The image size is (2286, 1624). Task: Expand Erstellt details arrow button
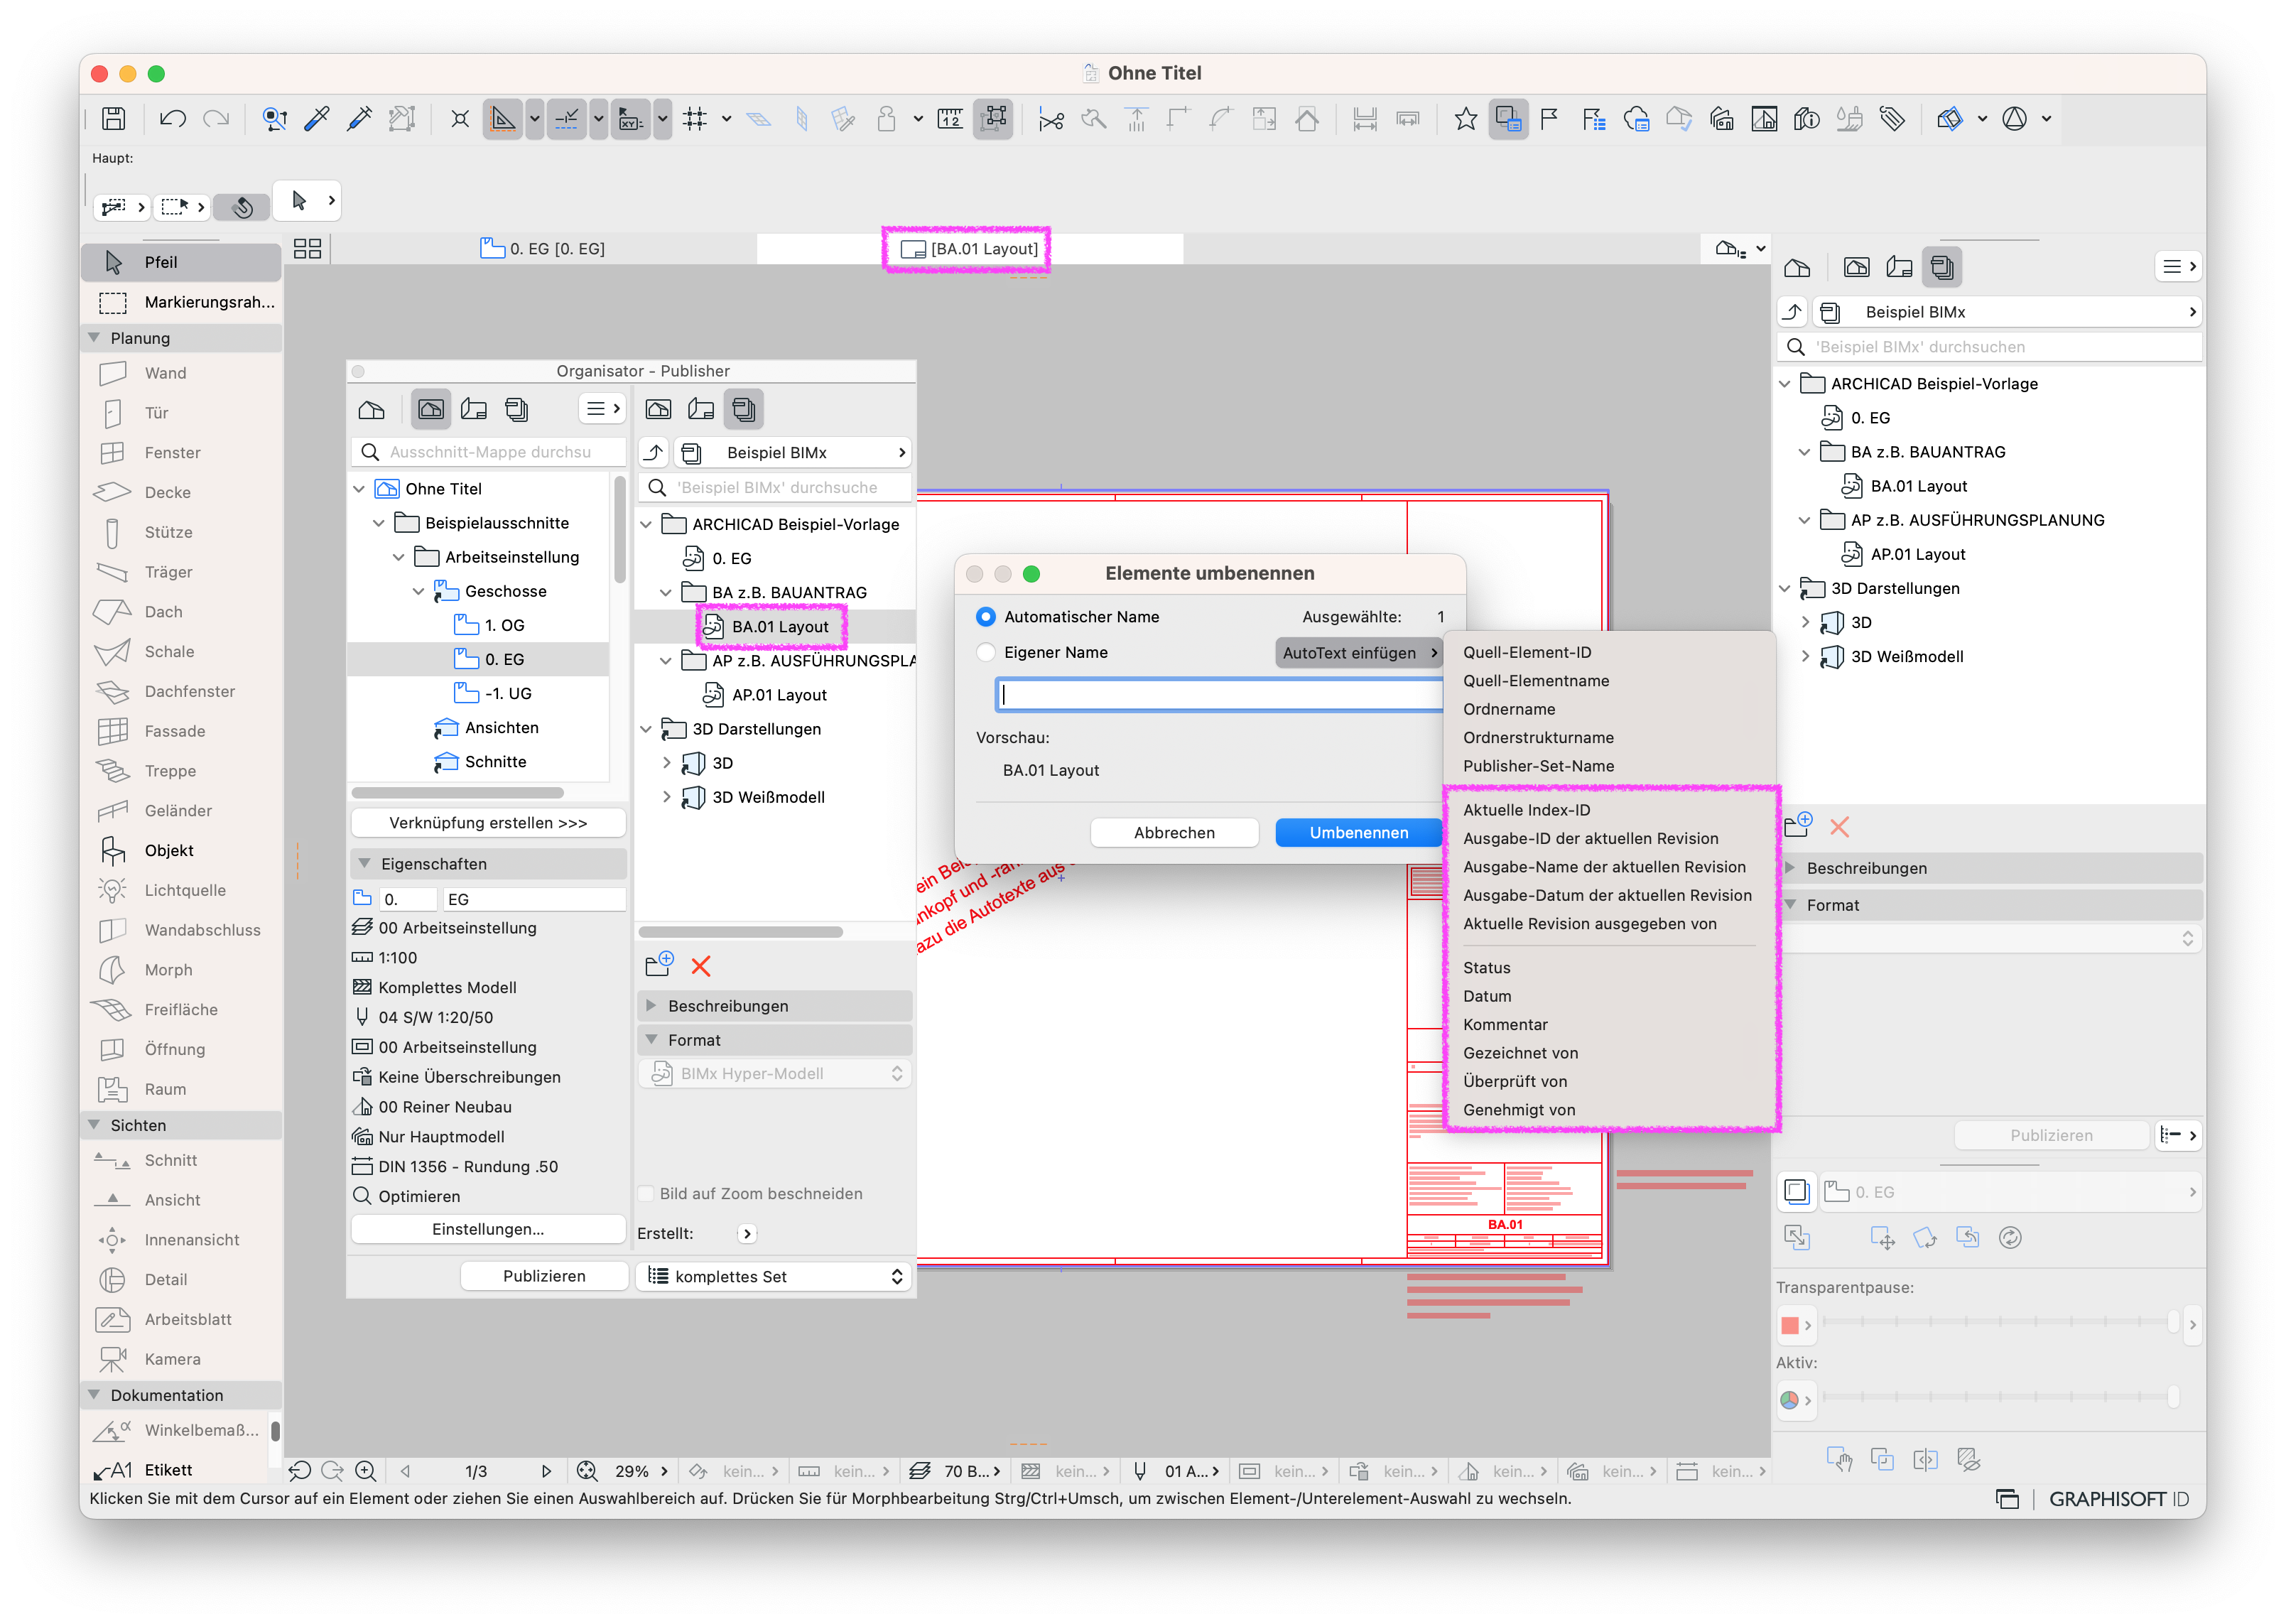tap(747, 1234)
